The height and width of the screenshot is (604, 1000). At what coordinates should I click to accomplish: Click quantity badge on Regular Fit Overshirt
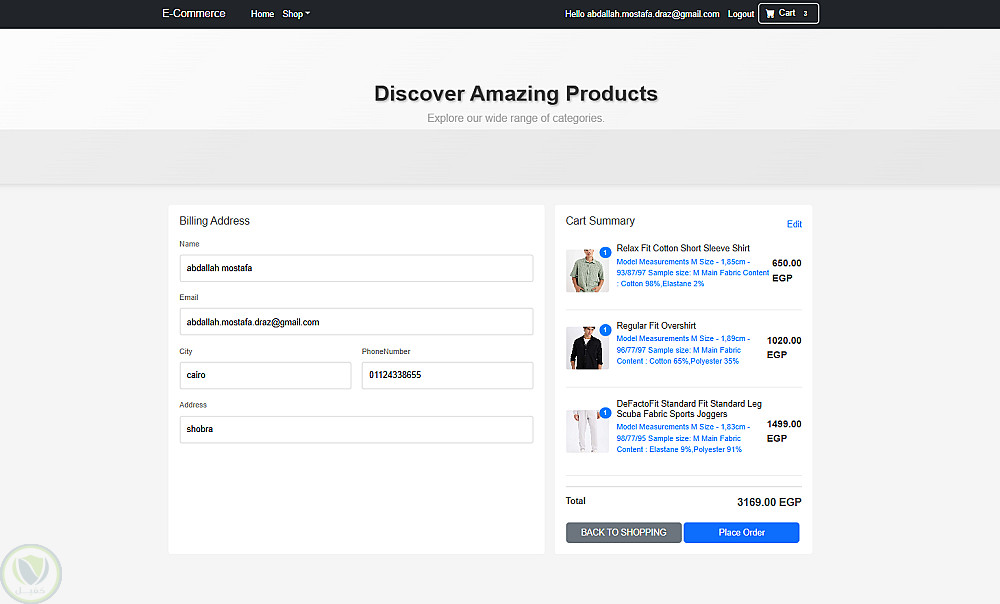[x=605, y=329]
